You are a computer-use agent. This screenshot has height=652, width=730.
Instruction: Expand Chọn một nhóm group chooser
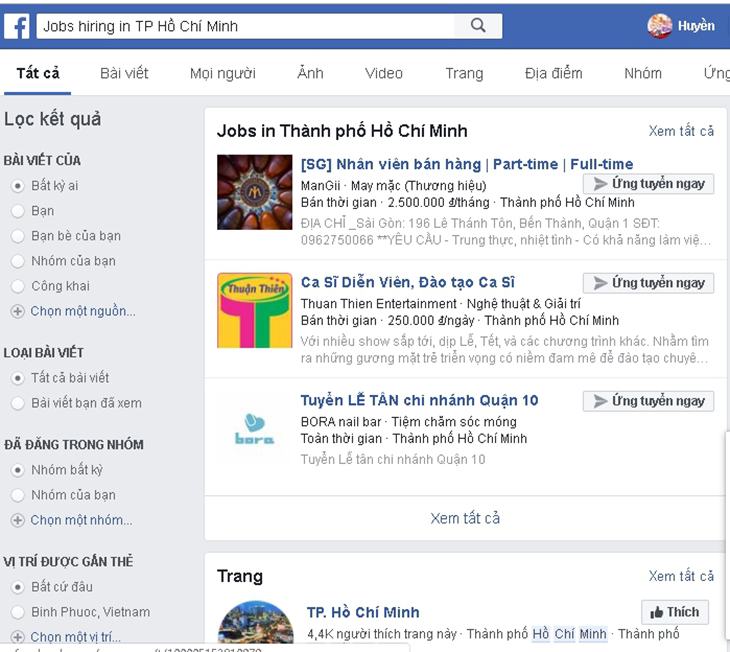81,520
